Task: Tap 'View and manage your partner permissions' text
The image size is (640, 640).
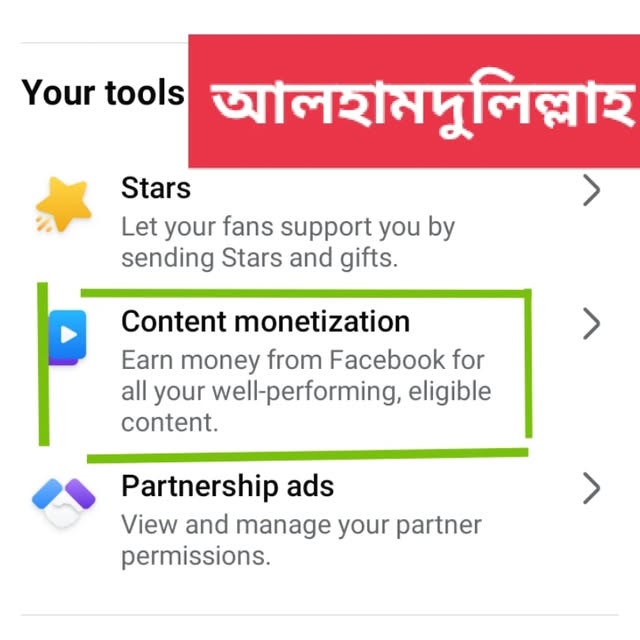Action: (302, 540)
